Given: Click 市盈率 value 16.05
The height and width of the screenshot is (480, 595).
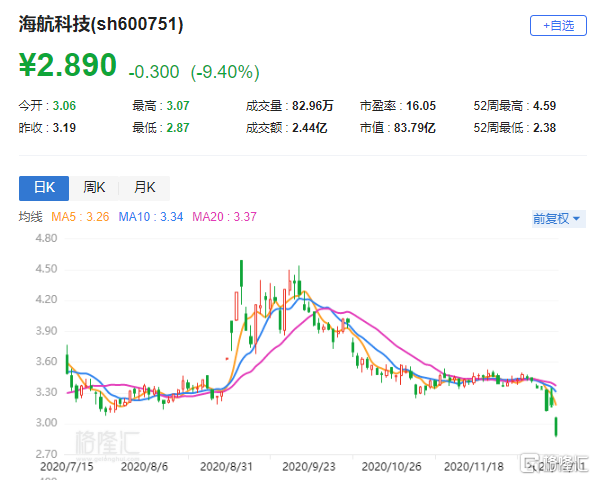Looking at the screenshot, I should (421, 105).
